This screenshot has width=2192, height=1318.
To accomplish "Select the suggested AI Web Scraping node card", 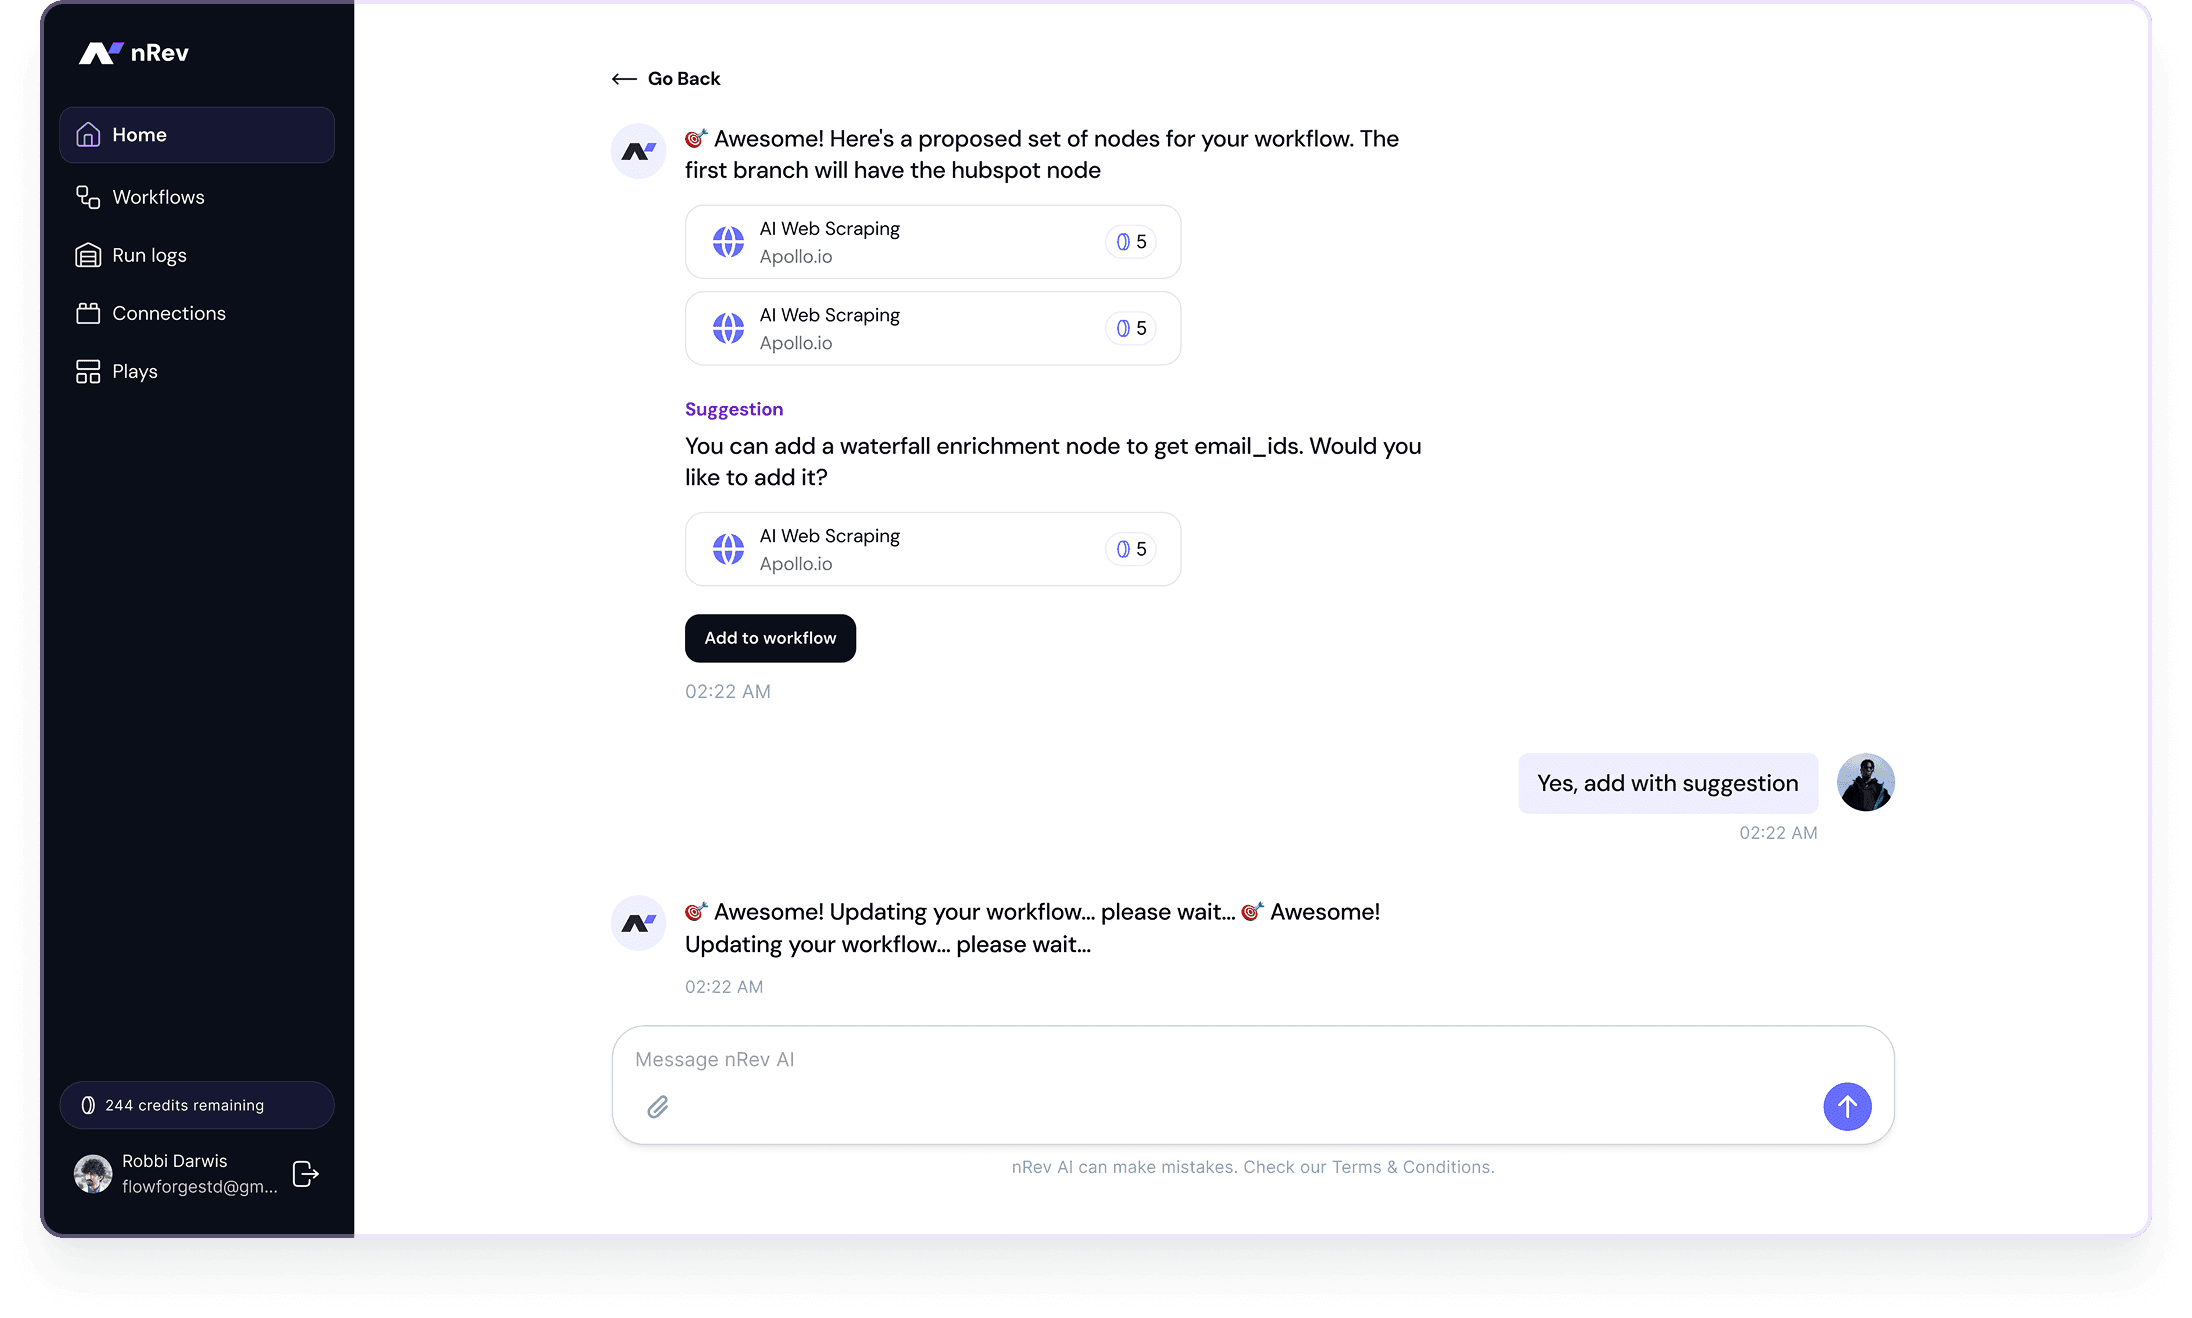I will [932, 549].
